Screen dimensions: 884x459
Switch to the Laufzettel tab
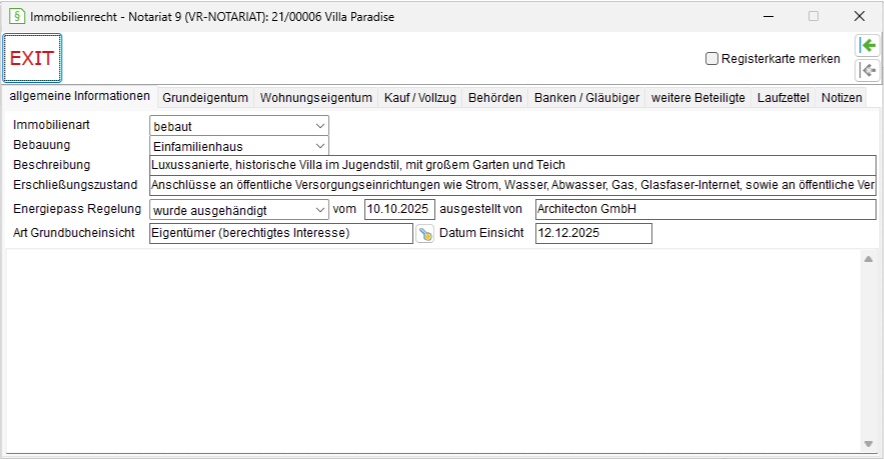783,98
